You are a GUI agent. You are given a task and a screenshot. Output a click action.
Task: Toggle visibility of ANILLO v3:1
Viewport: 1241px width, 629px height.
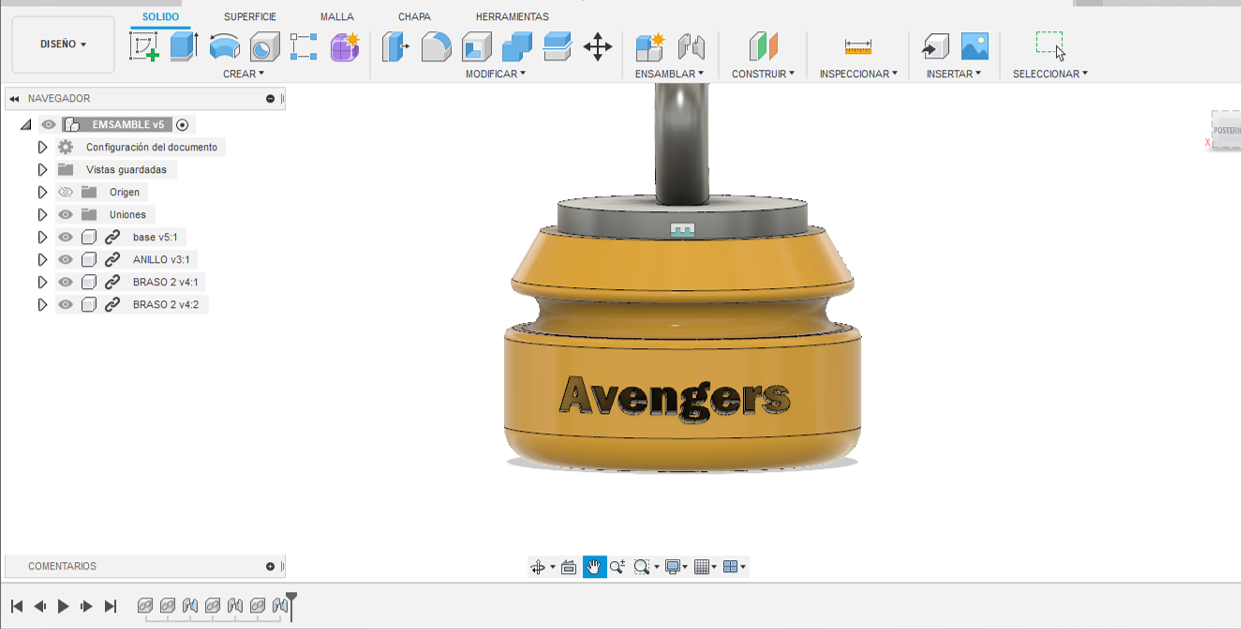tap(66, 260)
